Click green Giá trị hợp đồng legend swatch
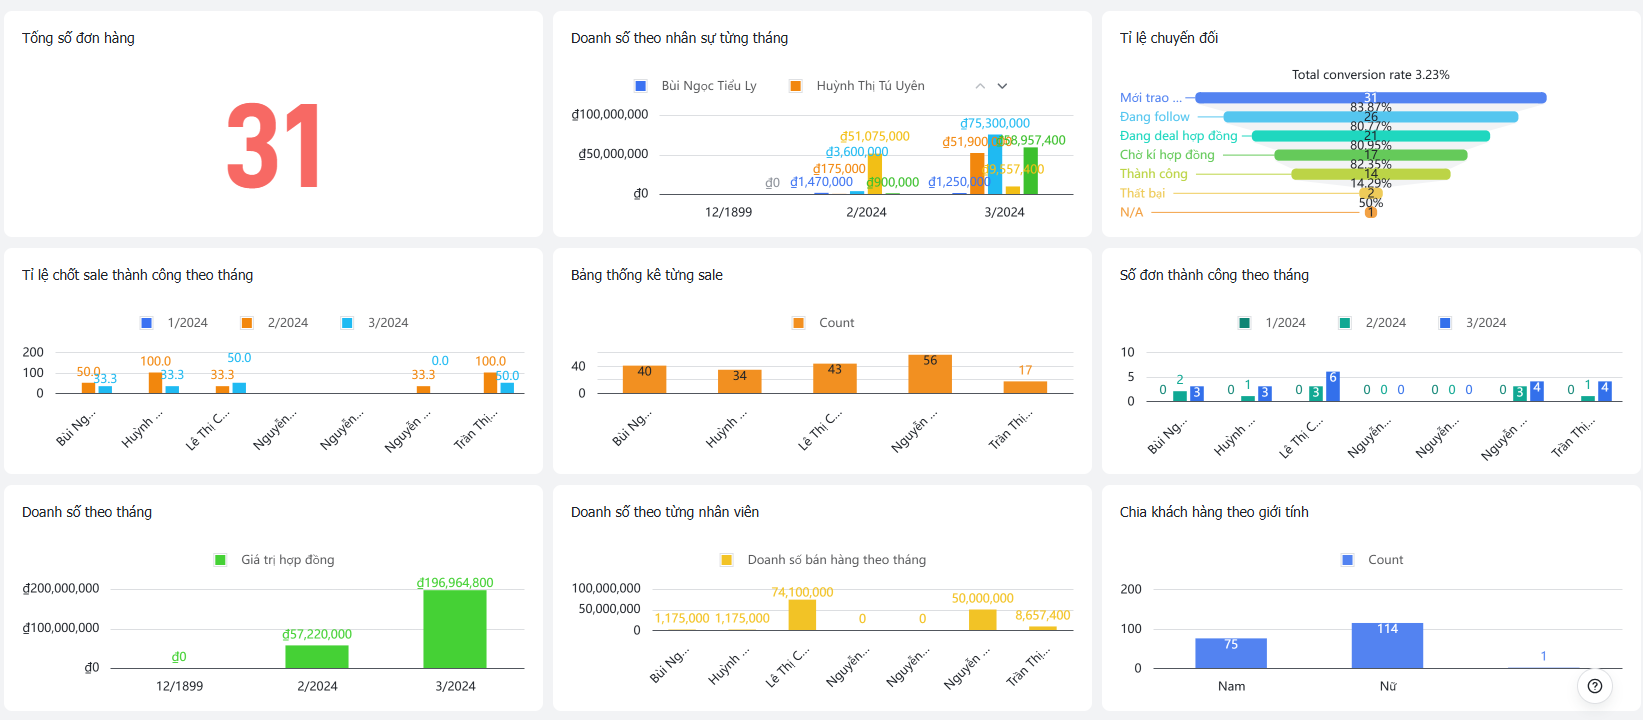The width and height of the screenshot is (1643, 720). point(220,560)
